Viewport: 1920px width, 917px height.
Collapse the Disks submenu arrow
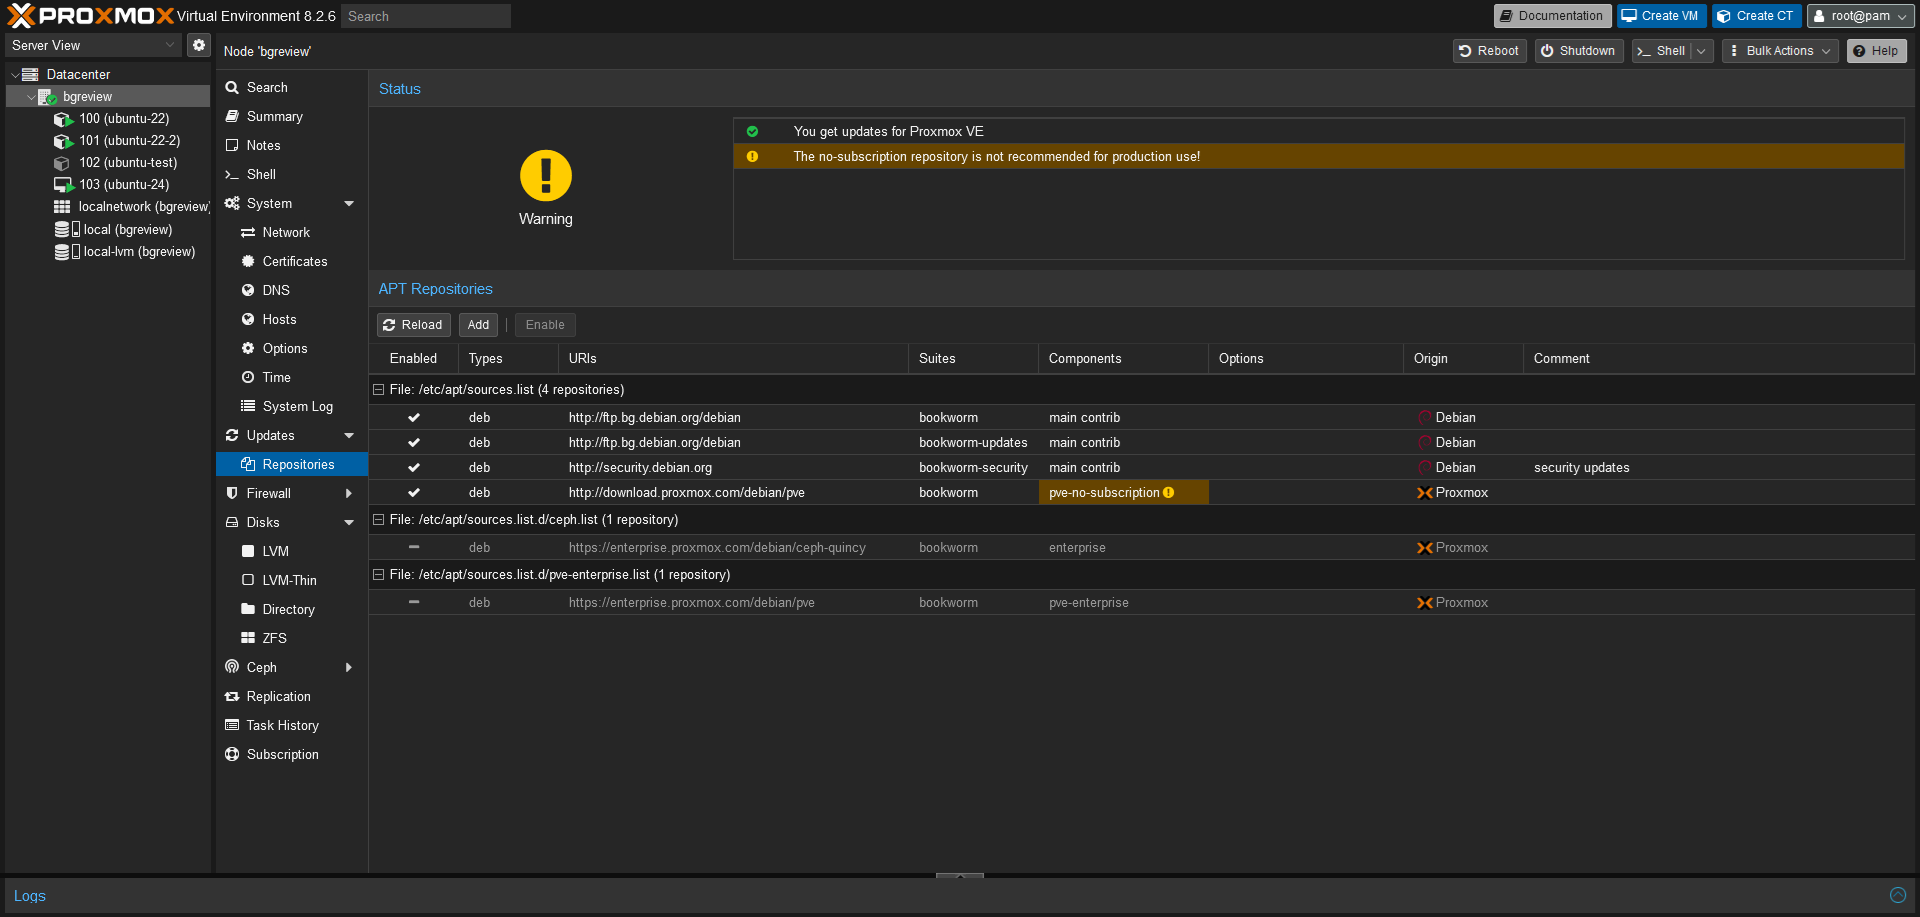coord(349,523)
